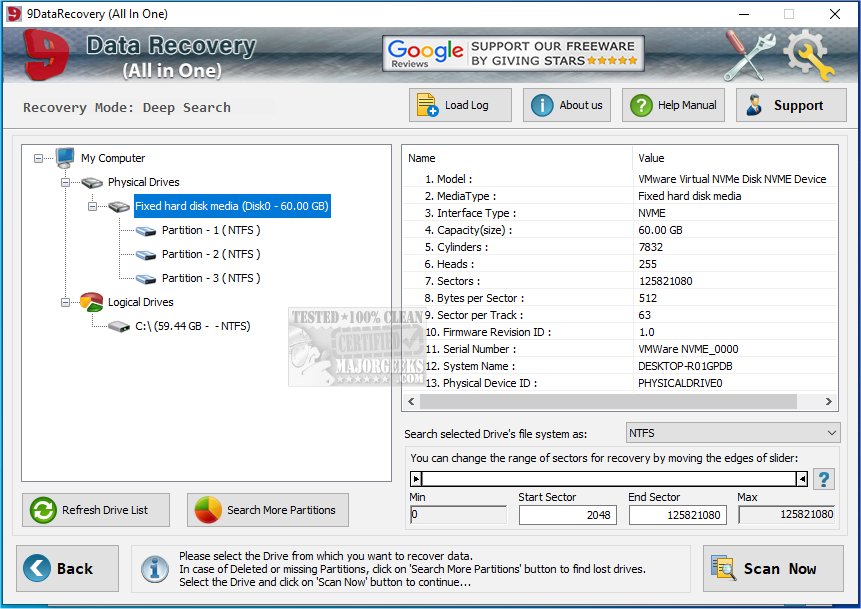Open the About us dialog
Screen dimensions: 861x609
pyautogui.click(x=567, y=105)
